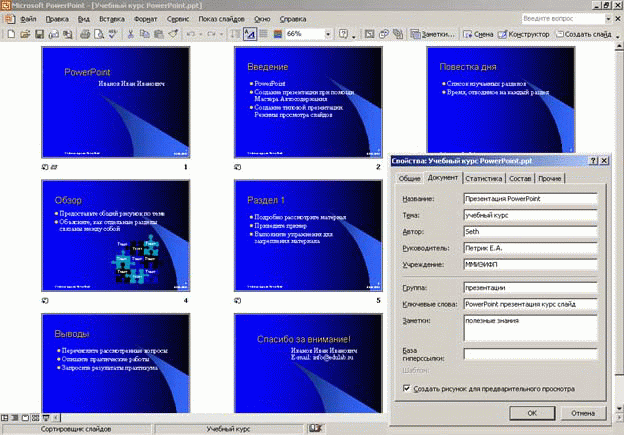The image size is (624, 435).
Task: Open the Формат menu
Action: [145, 19]
